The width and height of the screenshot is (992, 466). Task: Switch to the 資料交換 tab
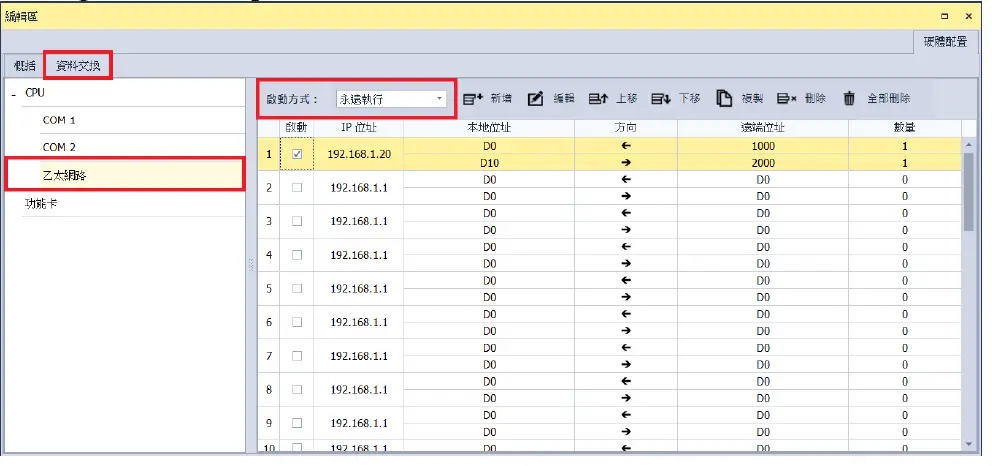click(x=78, y=66)
